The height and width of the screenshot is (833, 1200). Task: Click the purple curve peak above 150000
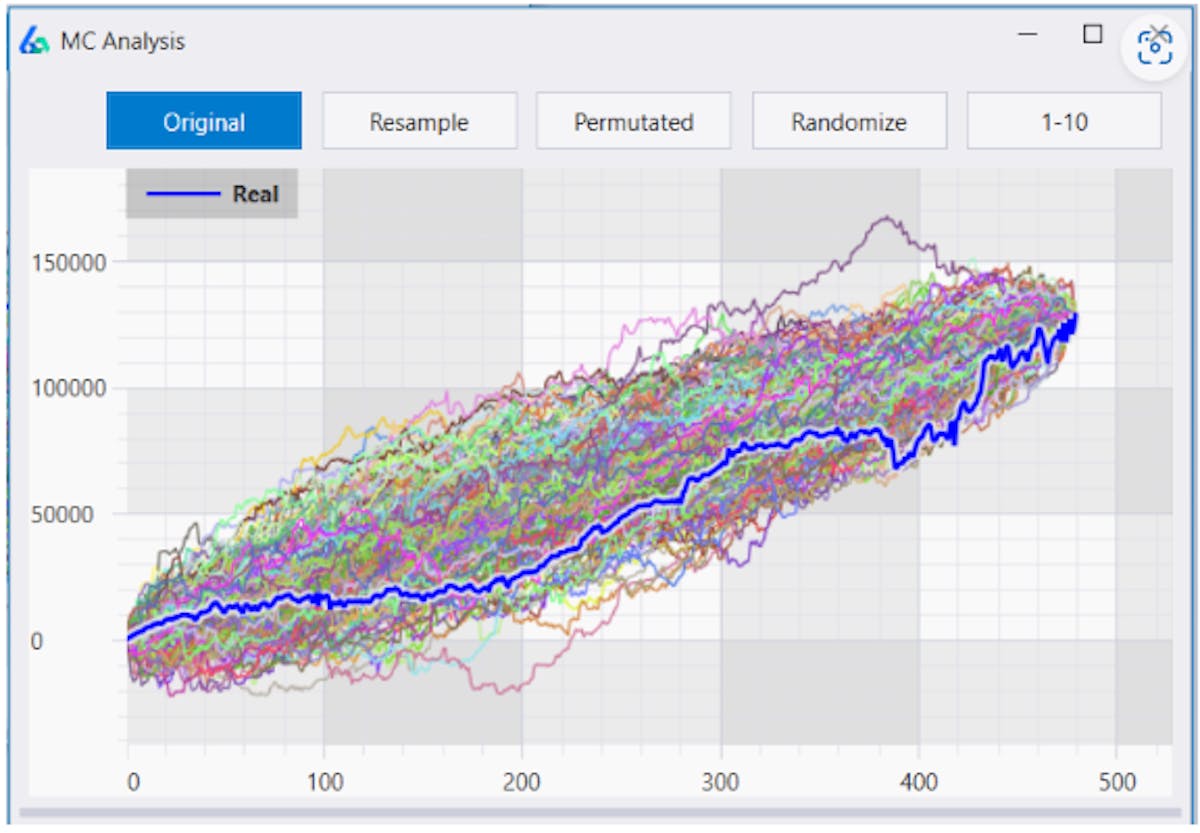point(884,218)
